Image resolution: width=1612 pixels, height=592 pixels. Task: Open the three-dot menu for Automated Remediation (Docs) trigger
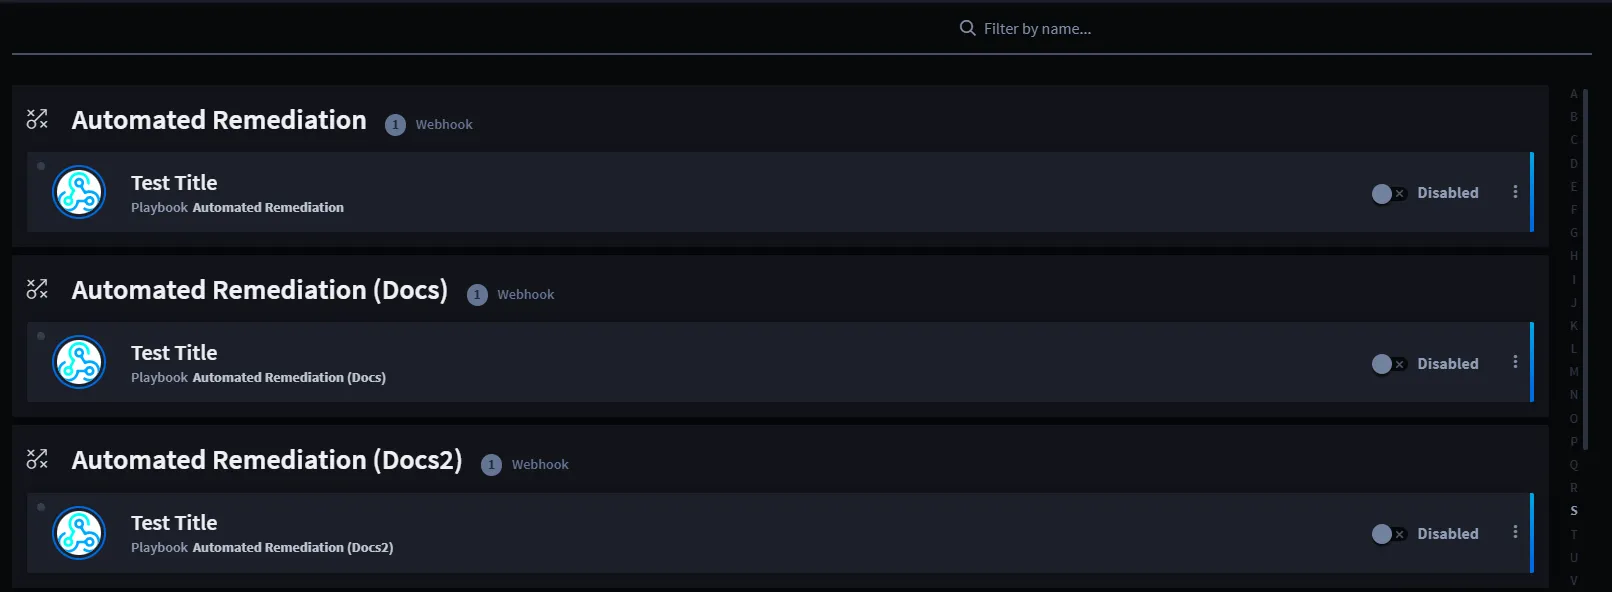(1515, 362)
